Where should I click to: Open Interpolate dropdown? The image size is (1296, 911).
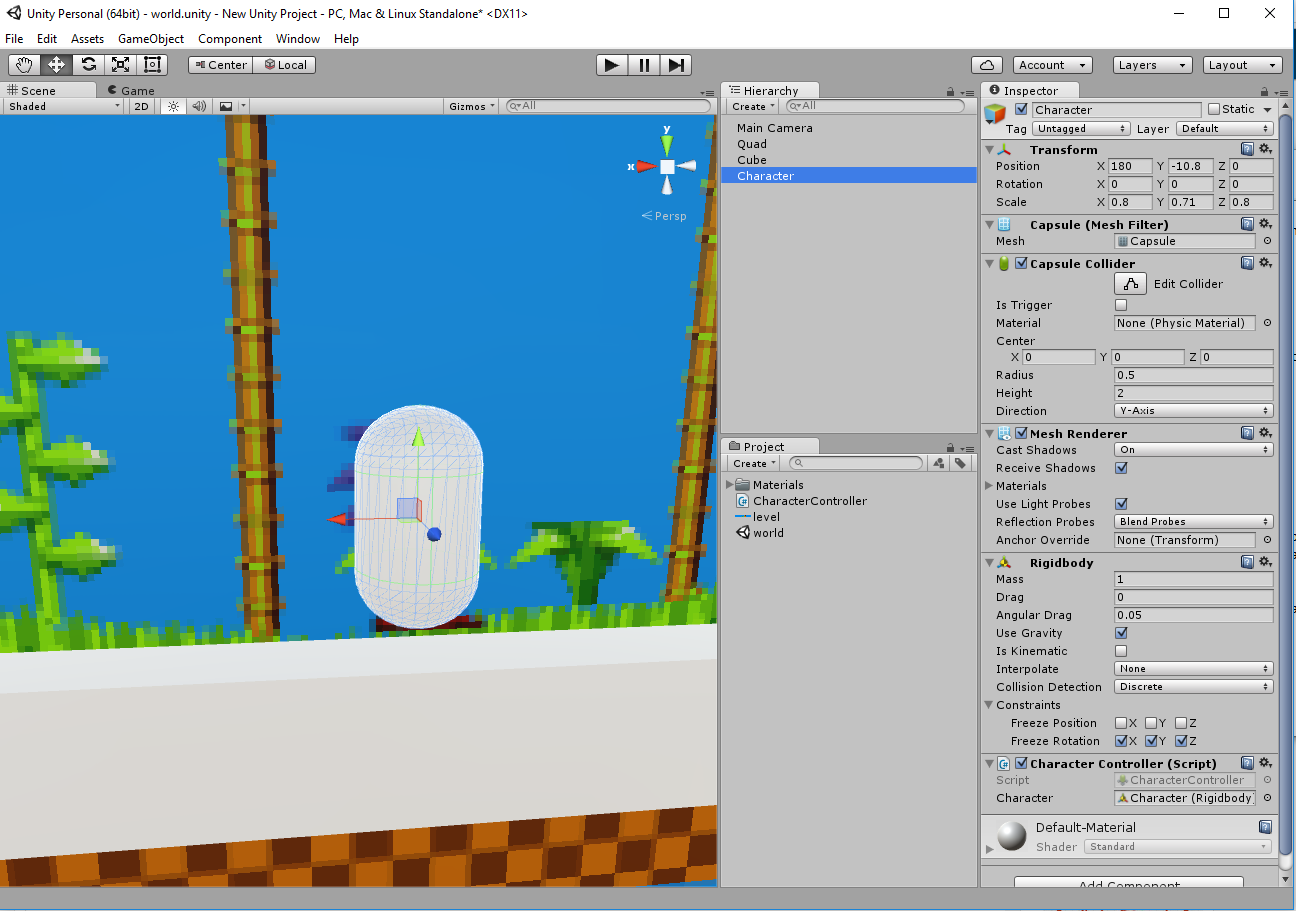pyautogui.click(x=1194, y=669)
